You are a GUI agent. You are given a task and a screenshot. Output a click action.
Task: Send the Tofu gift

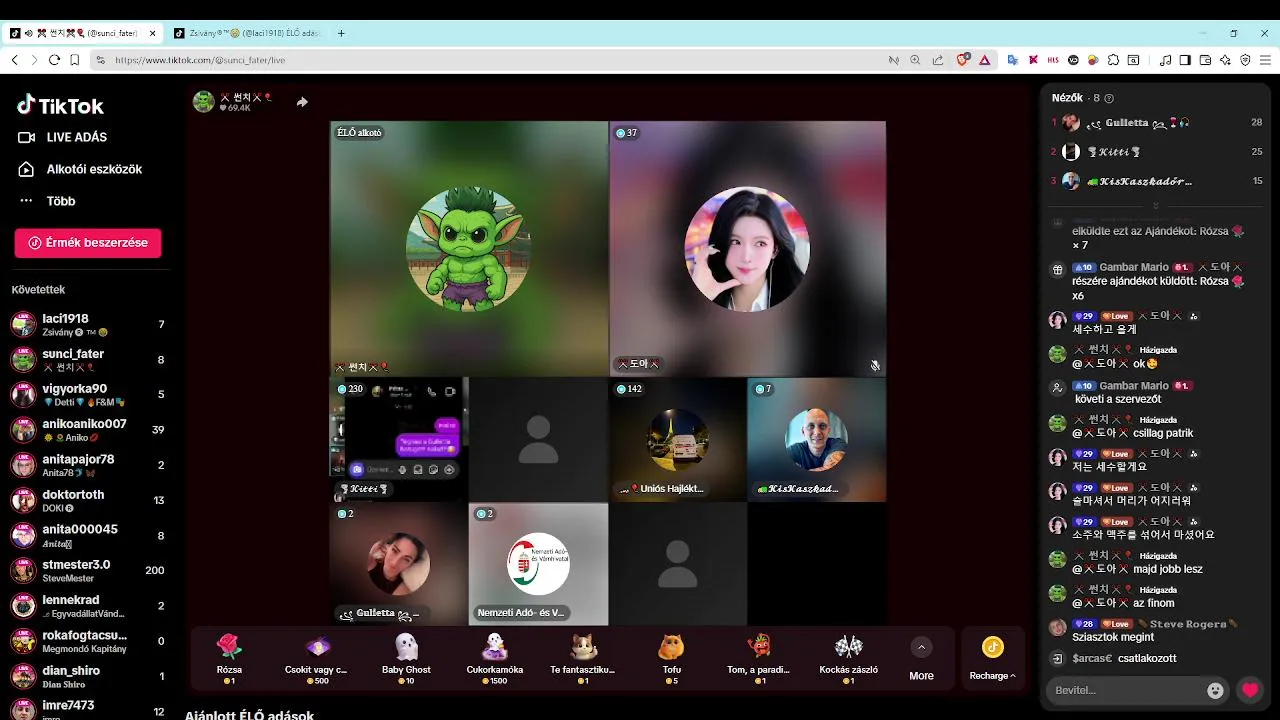671,658
